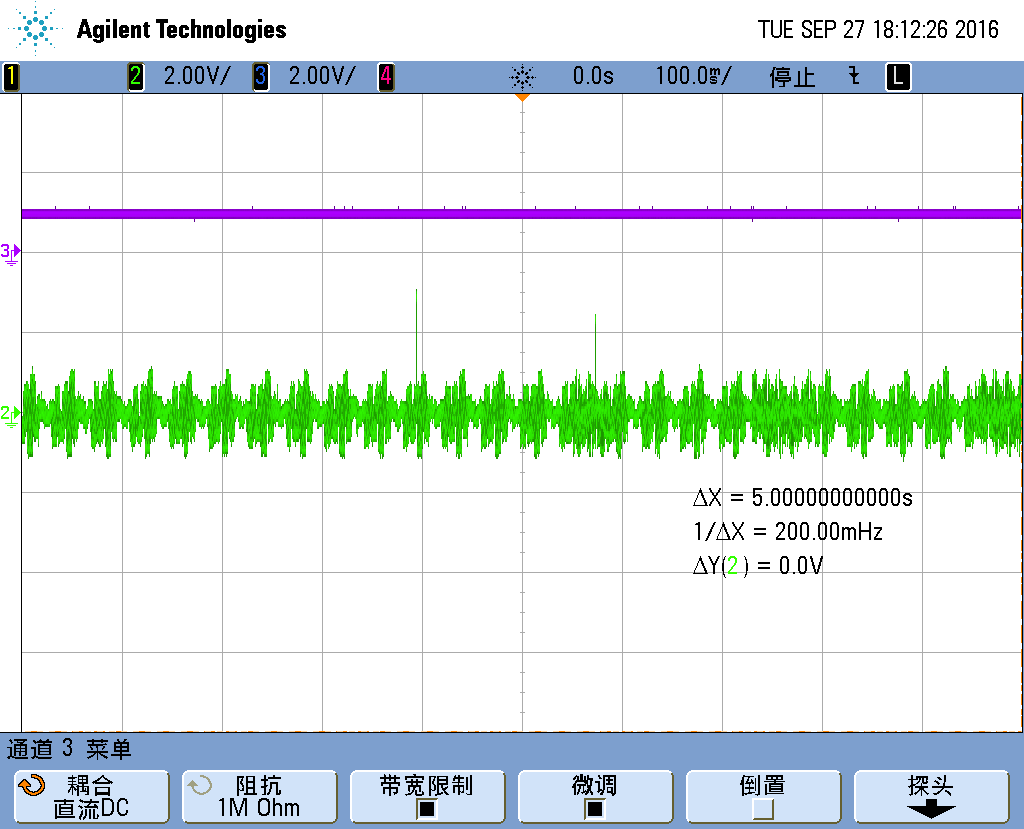Click channel 2 scale 2.00V/ value

point(197,76)
